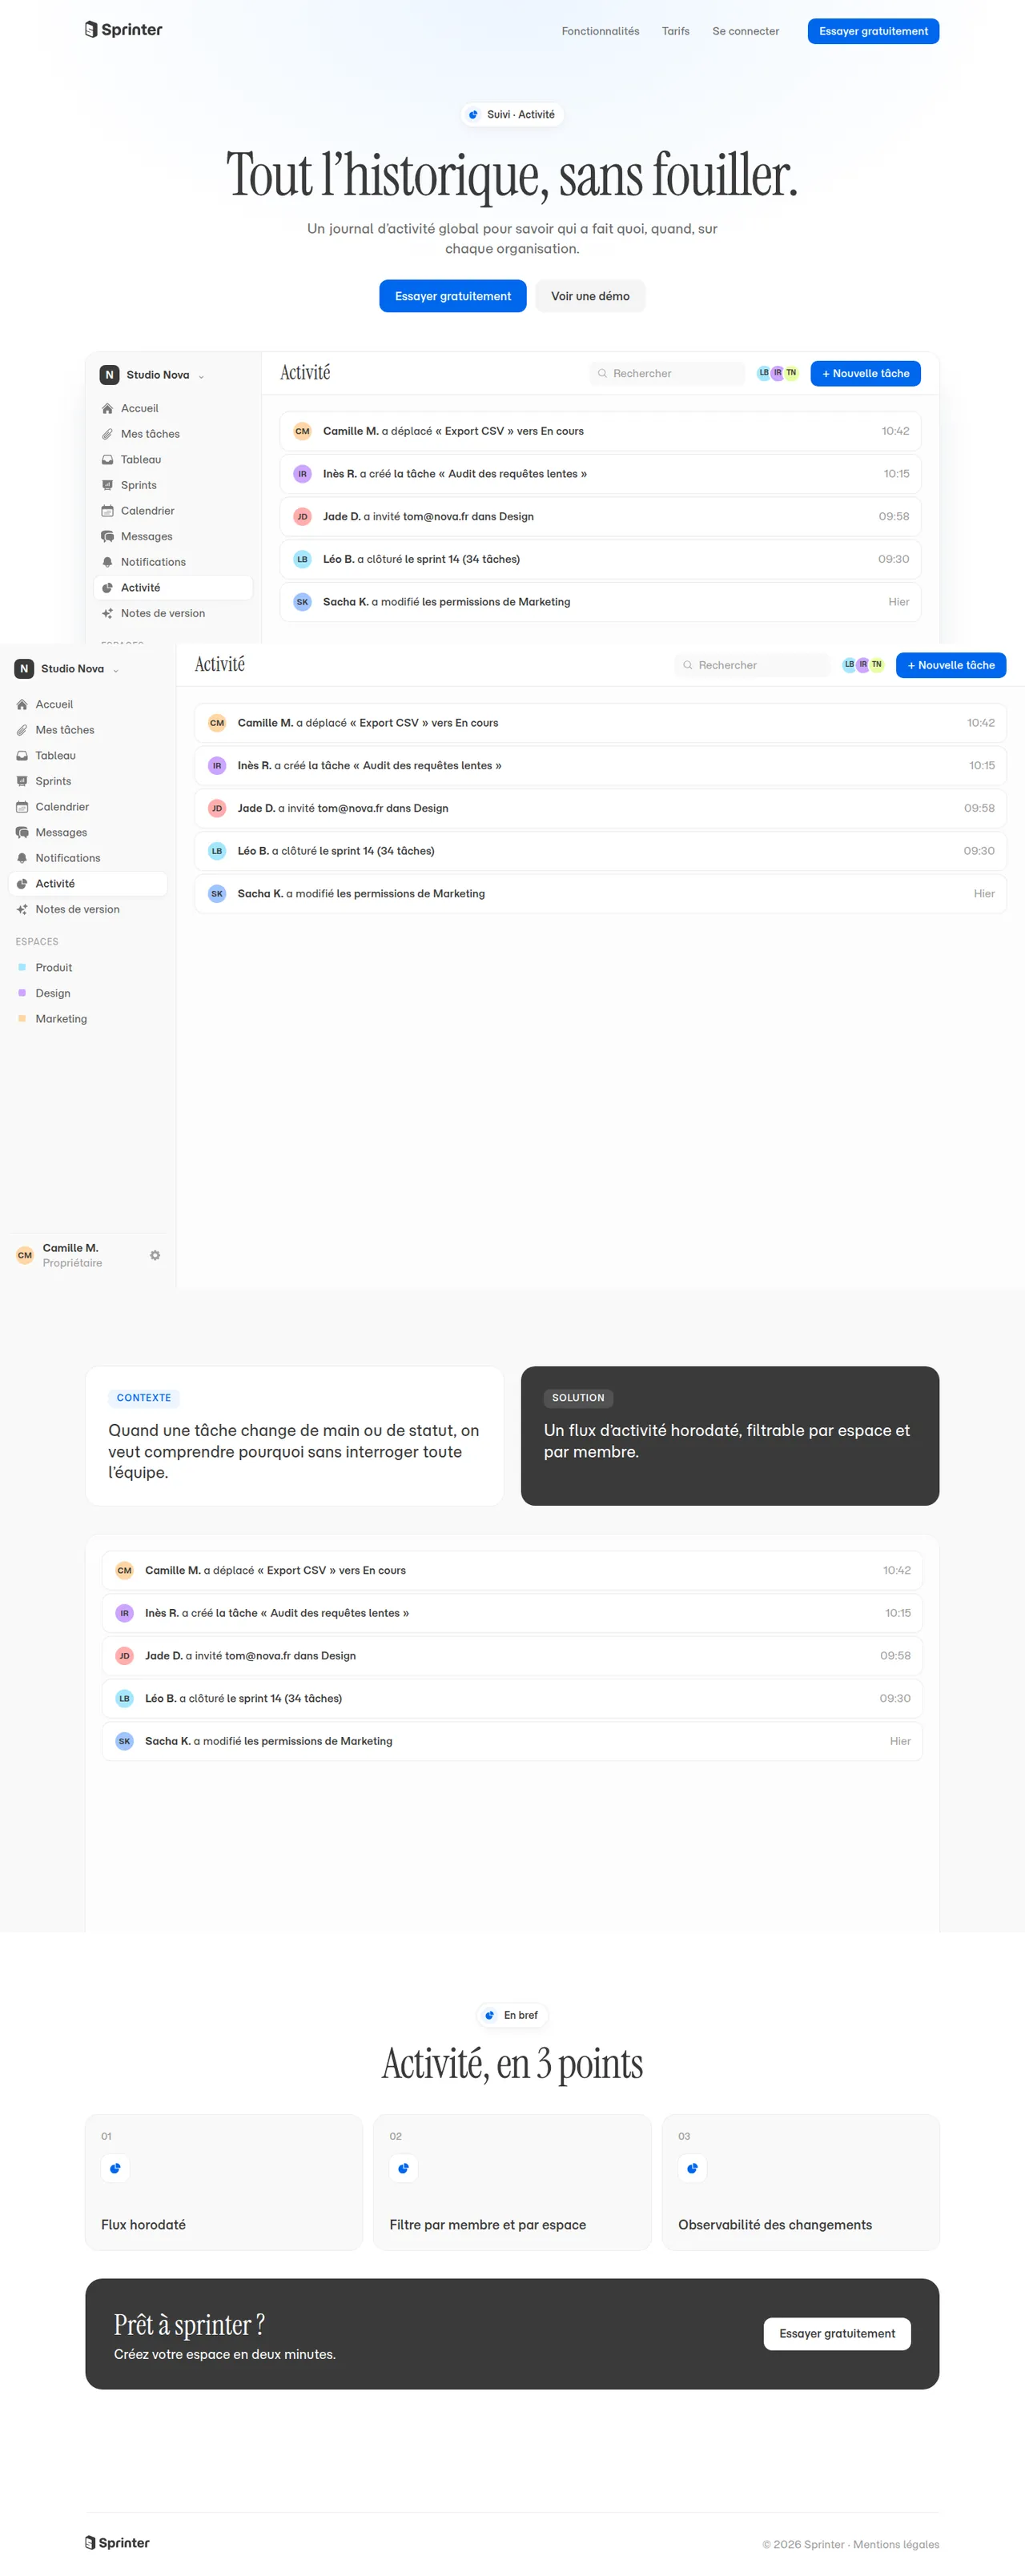
Task: Click the icon in card 03 Observabilité des changements
Action: (692, 2168)
